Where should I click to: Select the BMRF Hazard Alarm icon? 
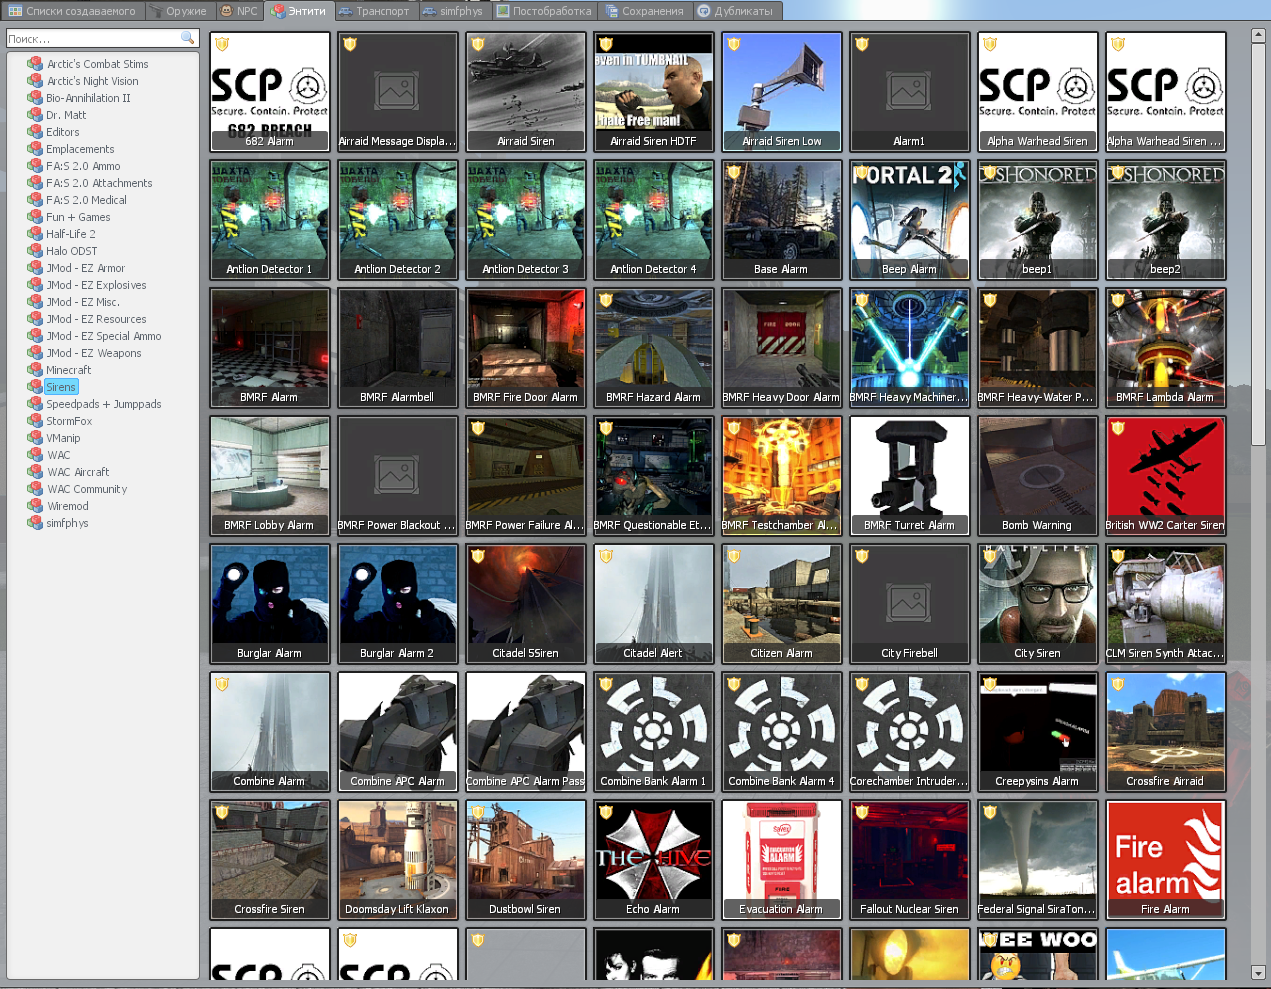click(x=654, y=348)
